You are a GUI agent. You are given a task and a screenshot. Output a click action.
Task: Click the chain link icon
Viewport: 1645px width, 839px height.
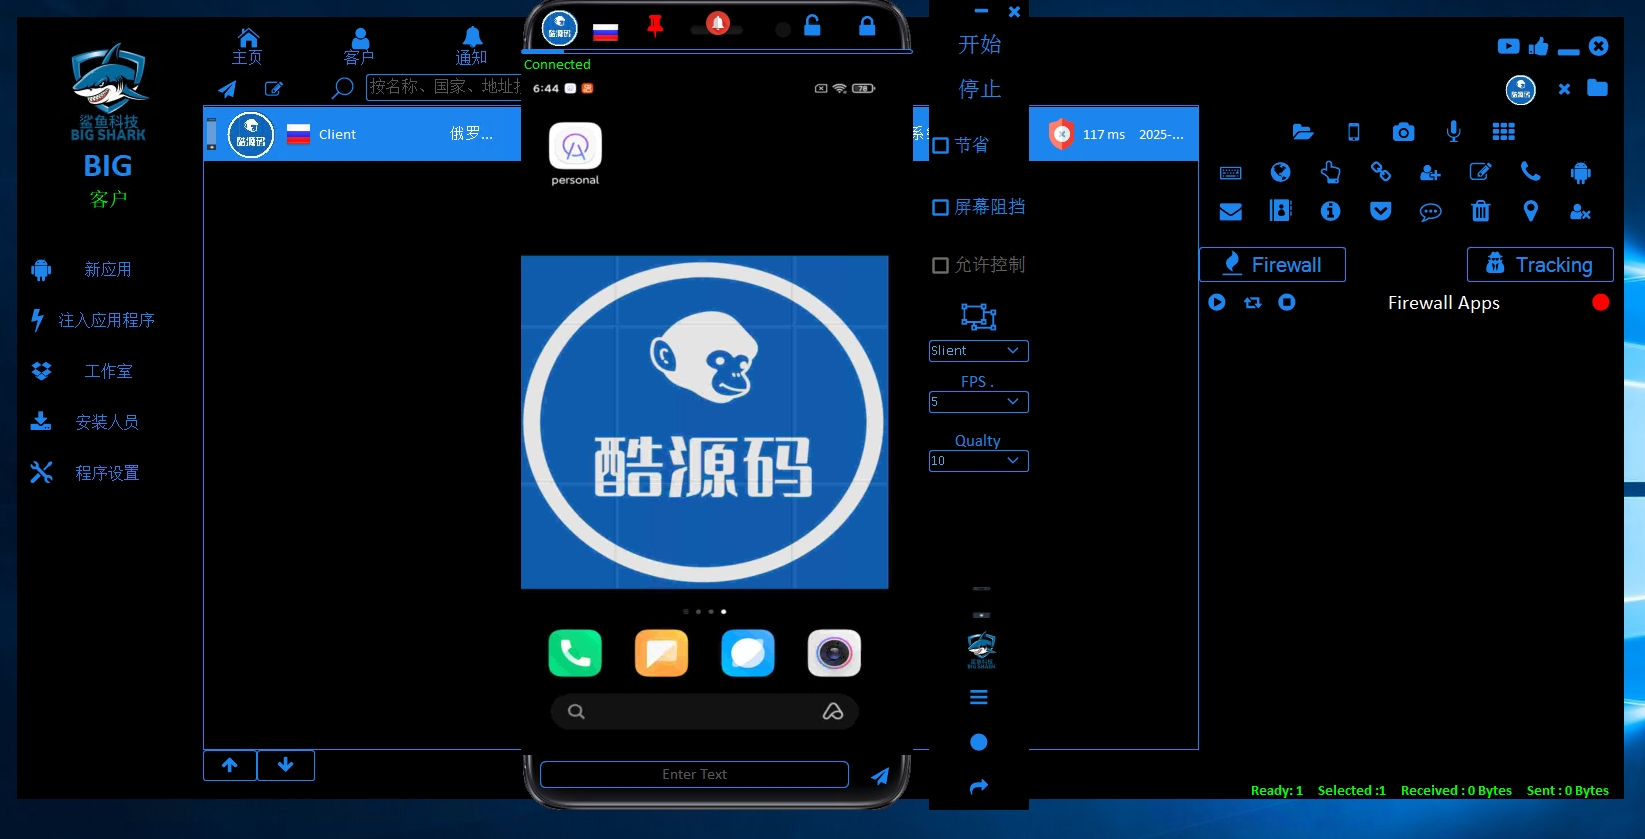(x=1381, y=172)
